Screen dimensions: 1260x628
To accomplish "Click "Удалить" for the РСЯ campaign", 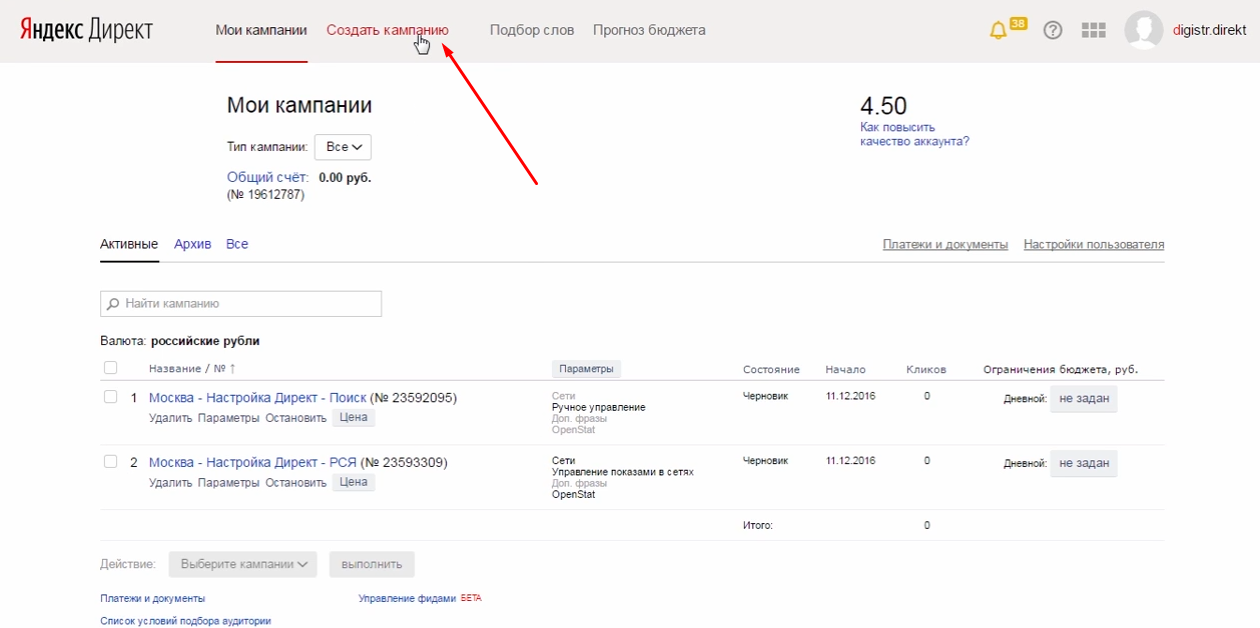I will (171, 483).
